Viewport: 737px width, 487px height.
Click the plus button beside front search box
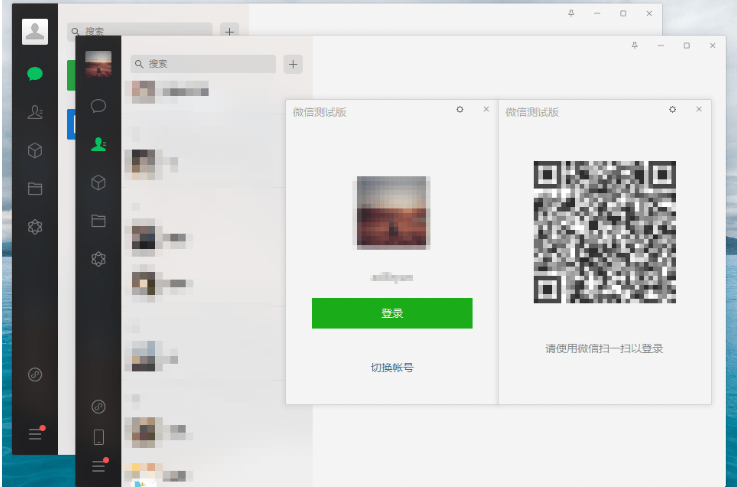click(293, 64)
